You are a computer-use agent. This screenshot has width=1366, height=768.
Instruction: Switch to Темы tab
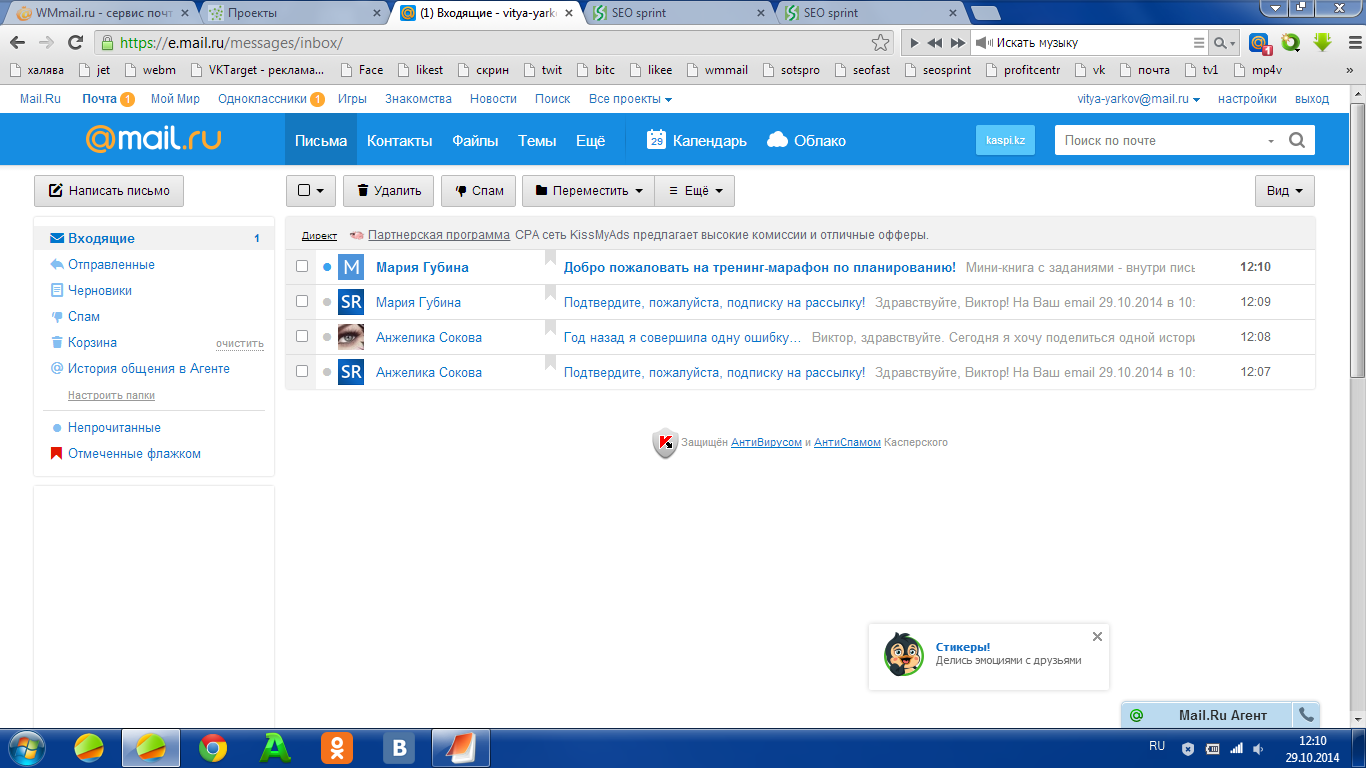[537, 140]
